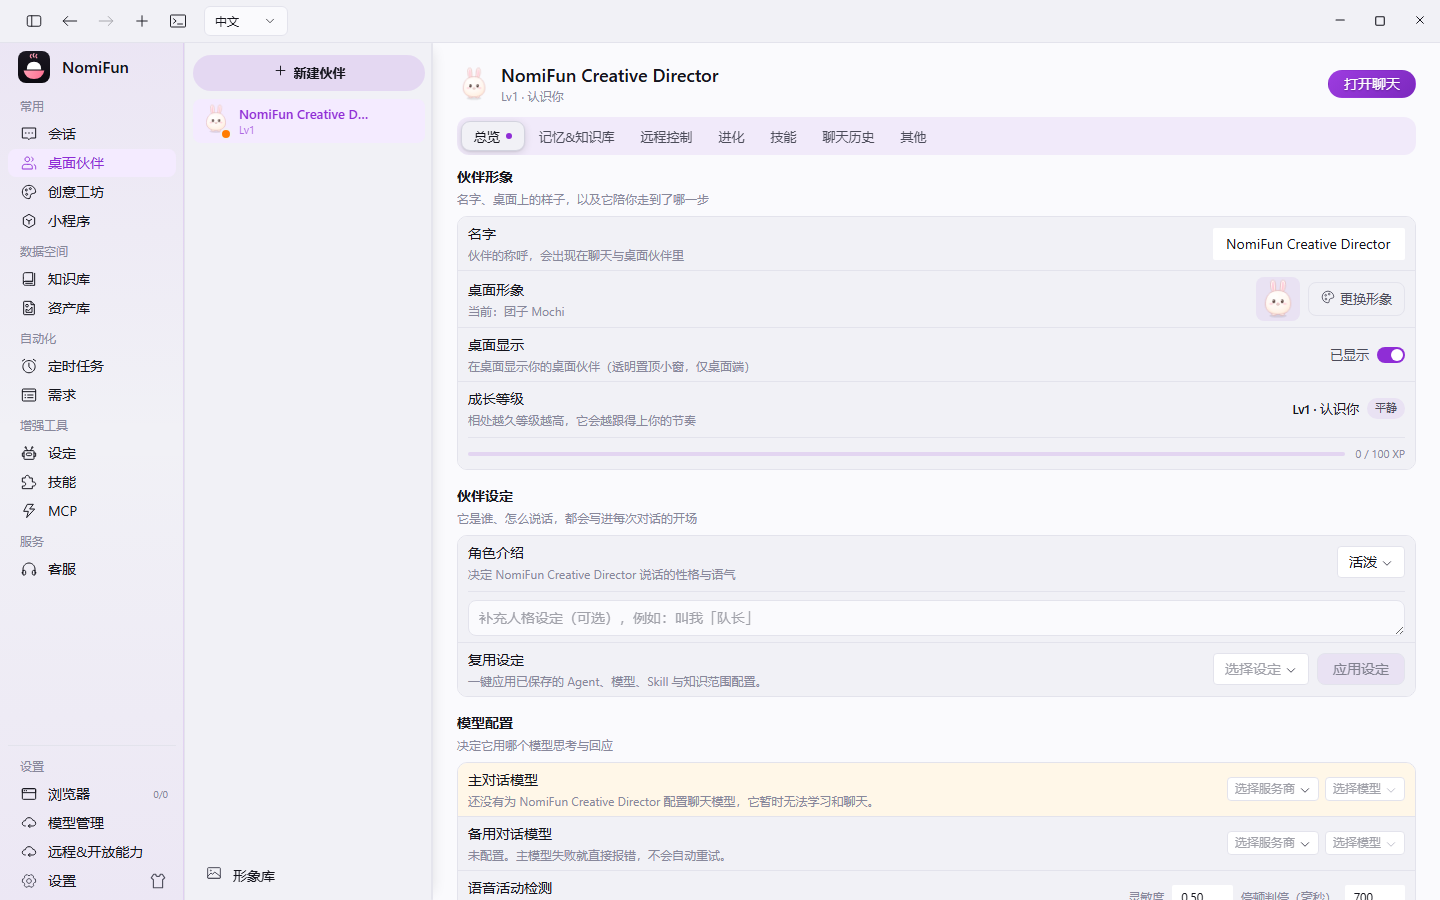Screen dimensions: 1440x900
Task: Open 备用对话模型 选择服务商 dropdown
Action: coord(1272,843)
